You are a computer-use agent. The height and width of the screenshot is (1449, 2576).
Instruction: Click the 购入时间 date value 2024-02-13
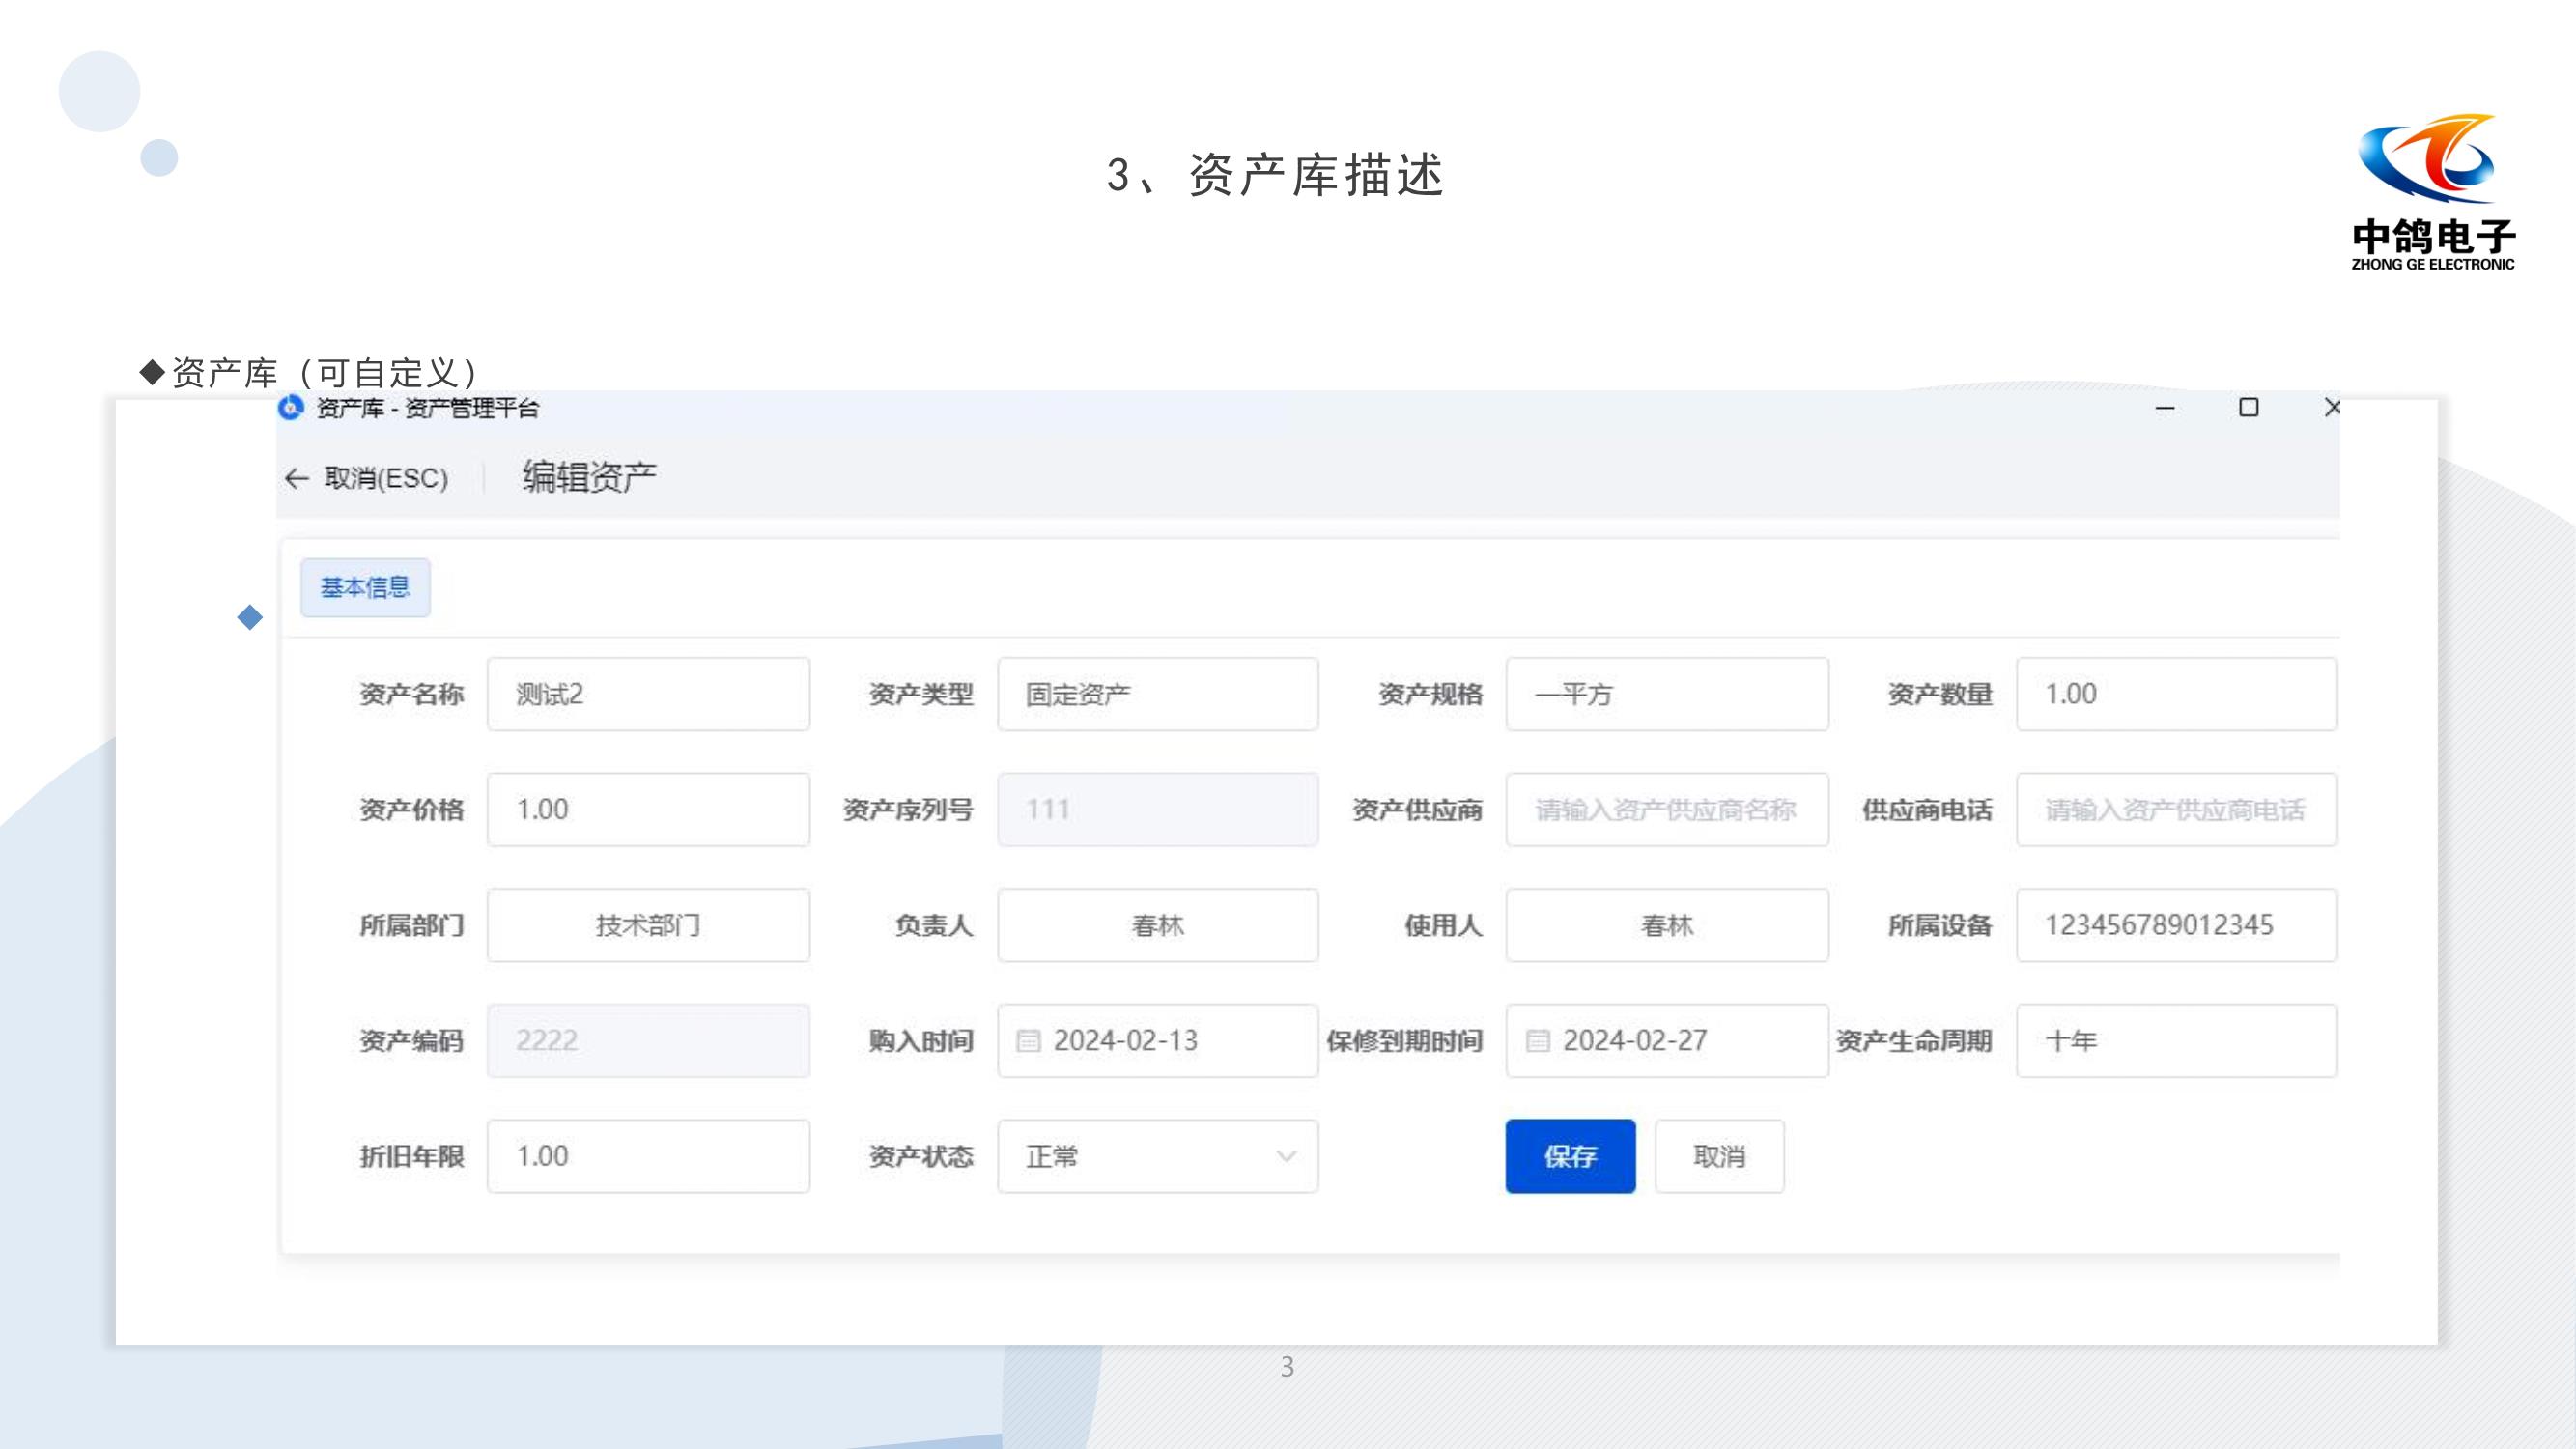(x=1126, y=1041)
